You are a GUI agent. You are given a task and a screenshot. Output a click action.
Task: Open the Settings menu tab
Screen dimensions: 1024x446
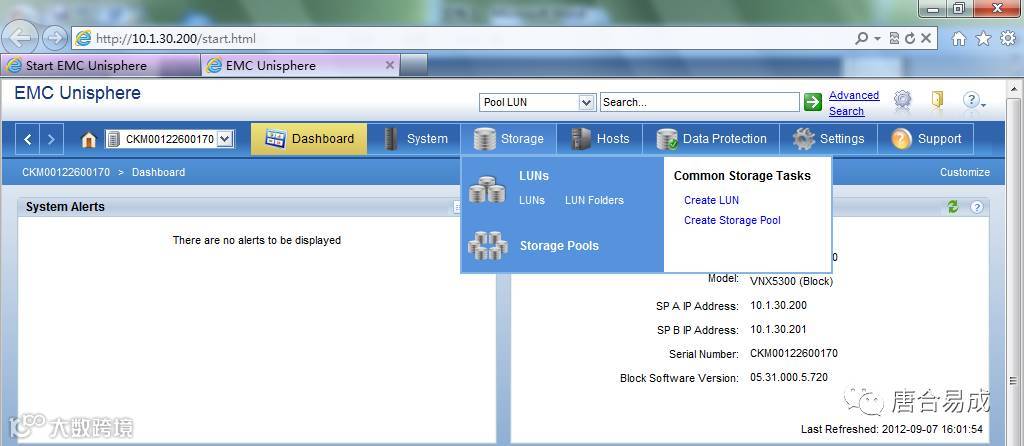(828, 139)
